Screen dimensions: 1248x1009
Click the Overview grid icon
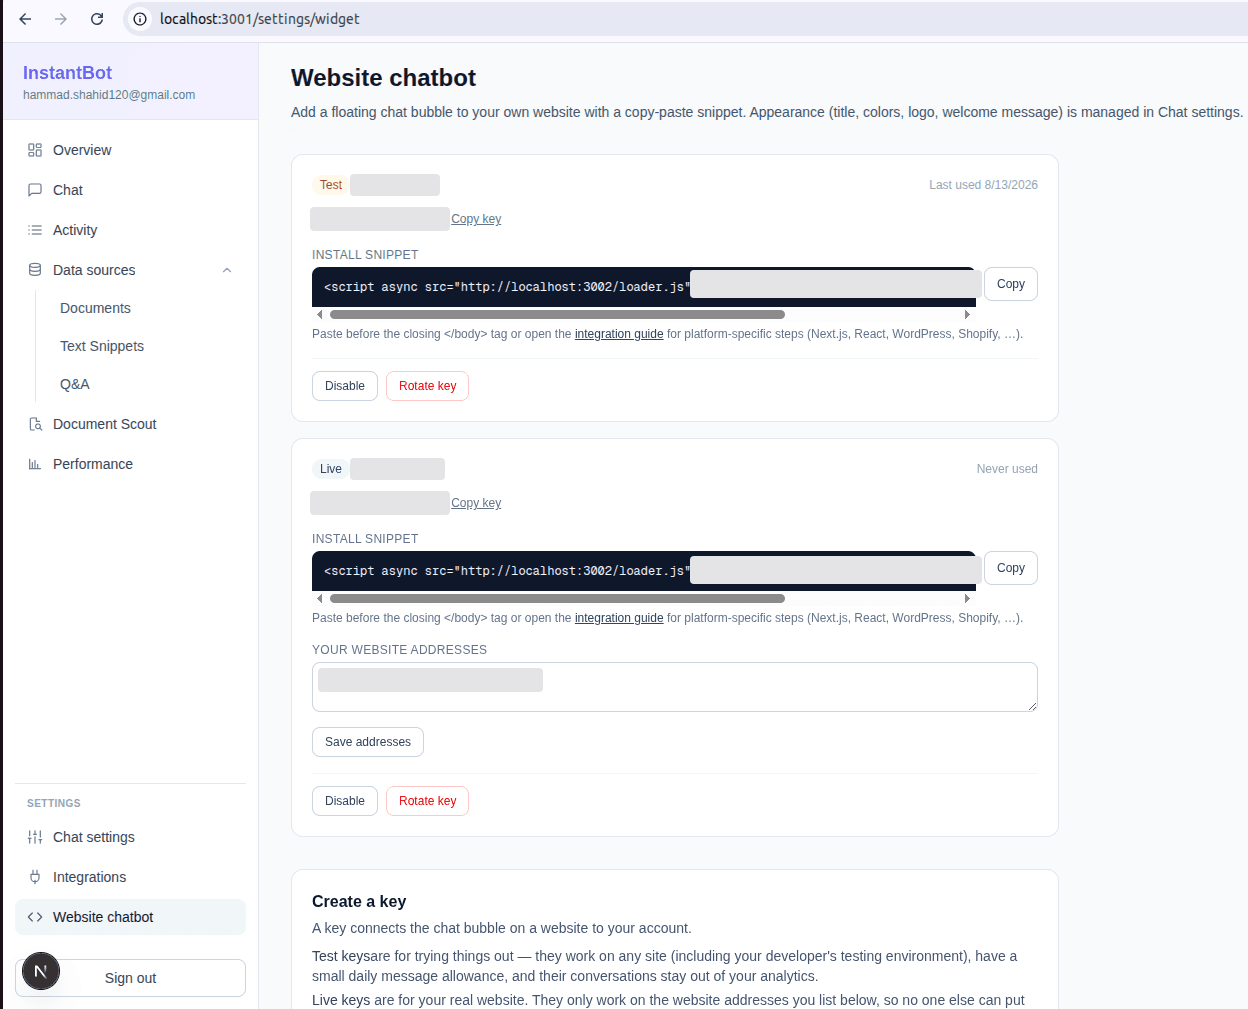[x=35, y=150]
